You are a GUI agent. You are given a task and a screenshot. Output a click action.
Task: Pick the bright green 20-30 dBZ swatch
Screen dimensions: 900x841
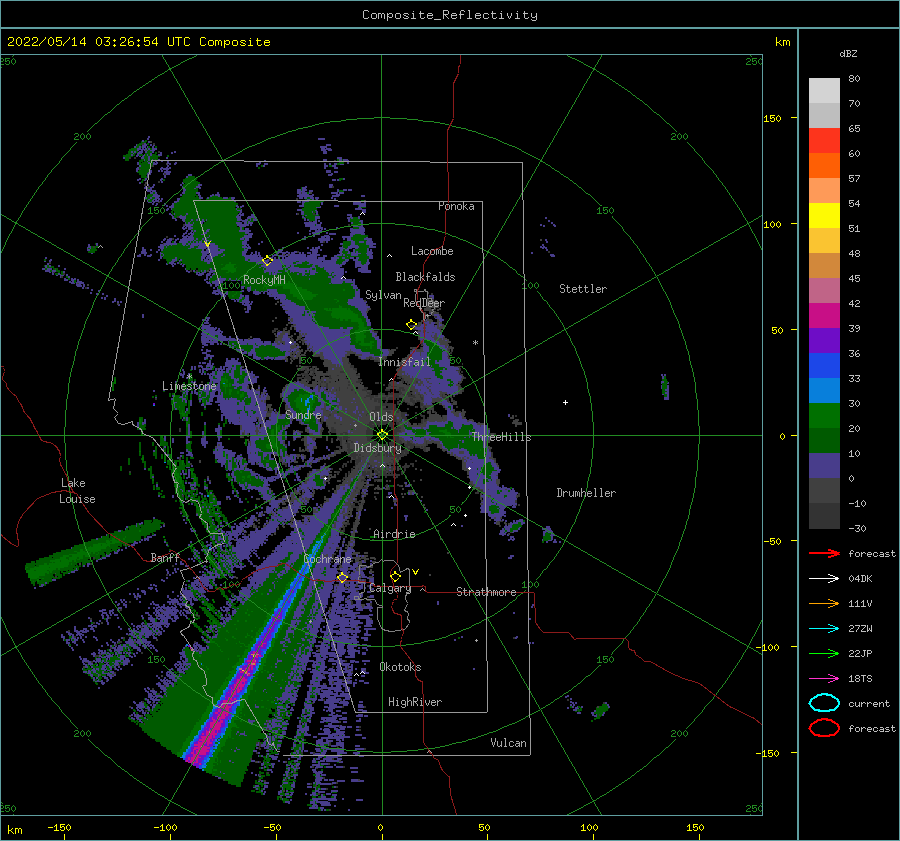pyautogui.click(x=824, y=416)
